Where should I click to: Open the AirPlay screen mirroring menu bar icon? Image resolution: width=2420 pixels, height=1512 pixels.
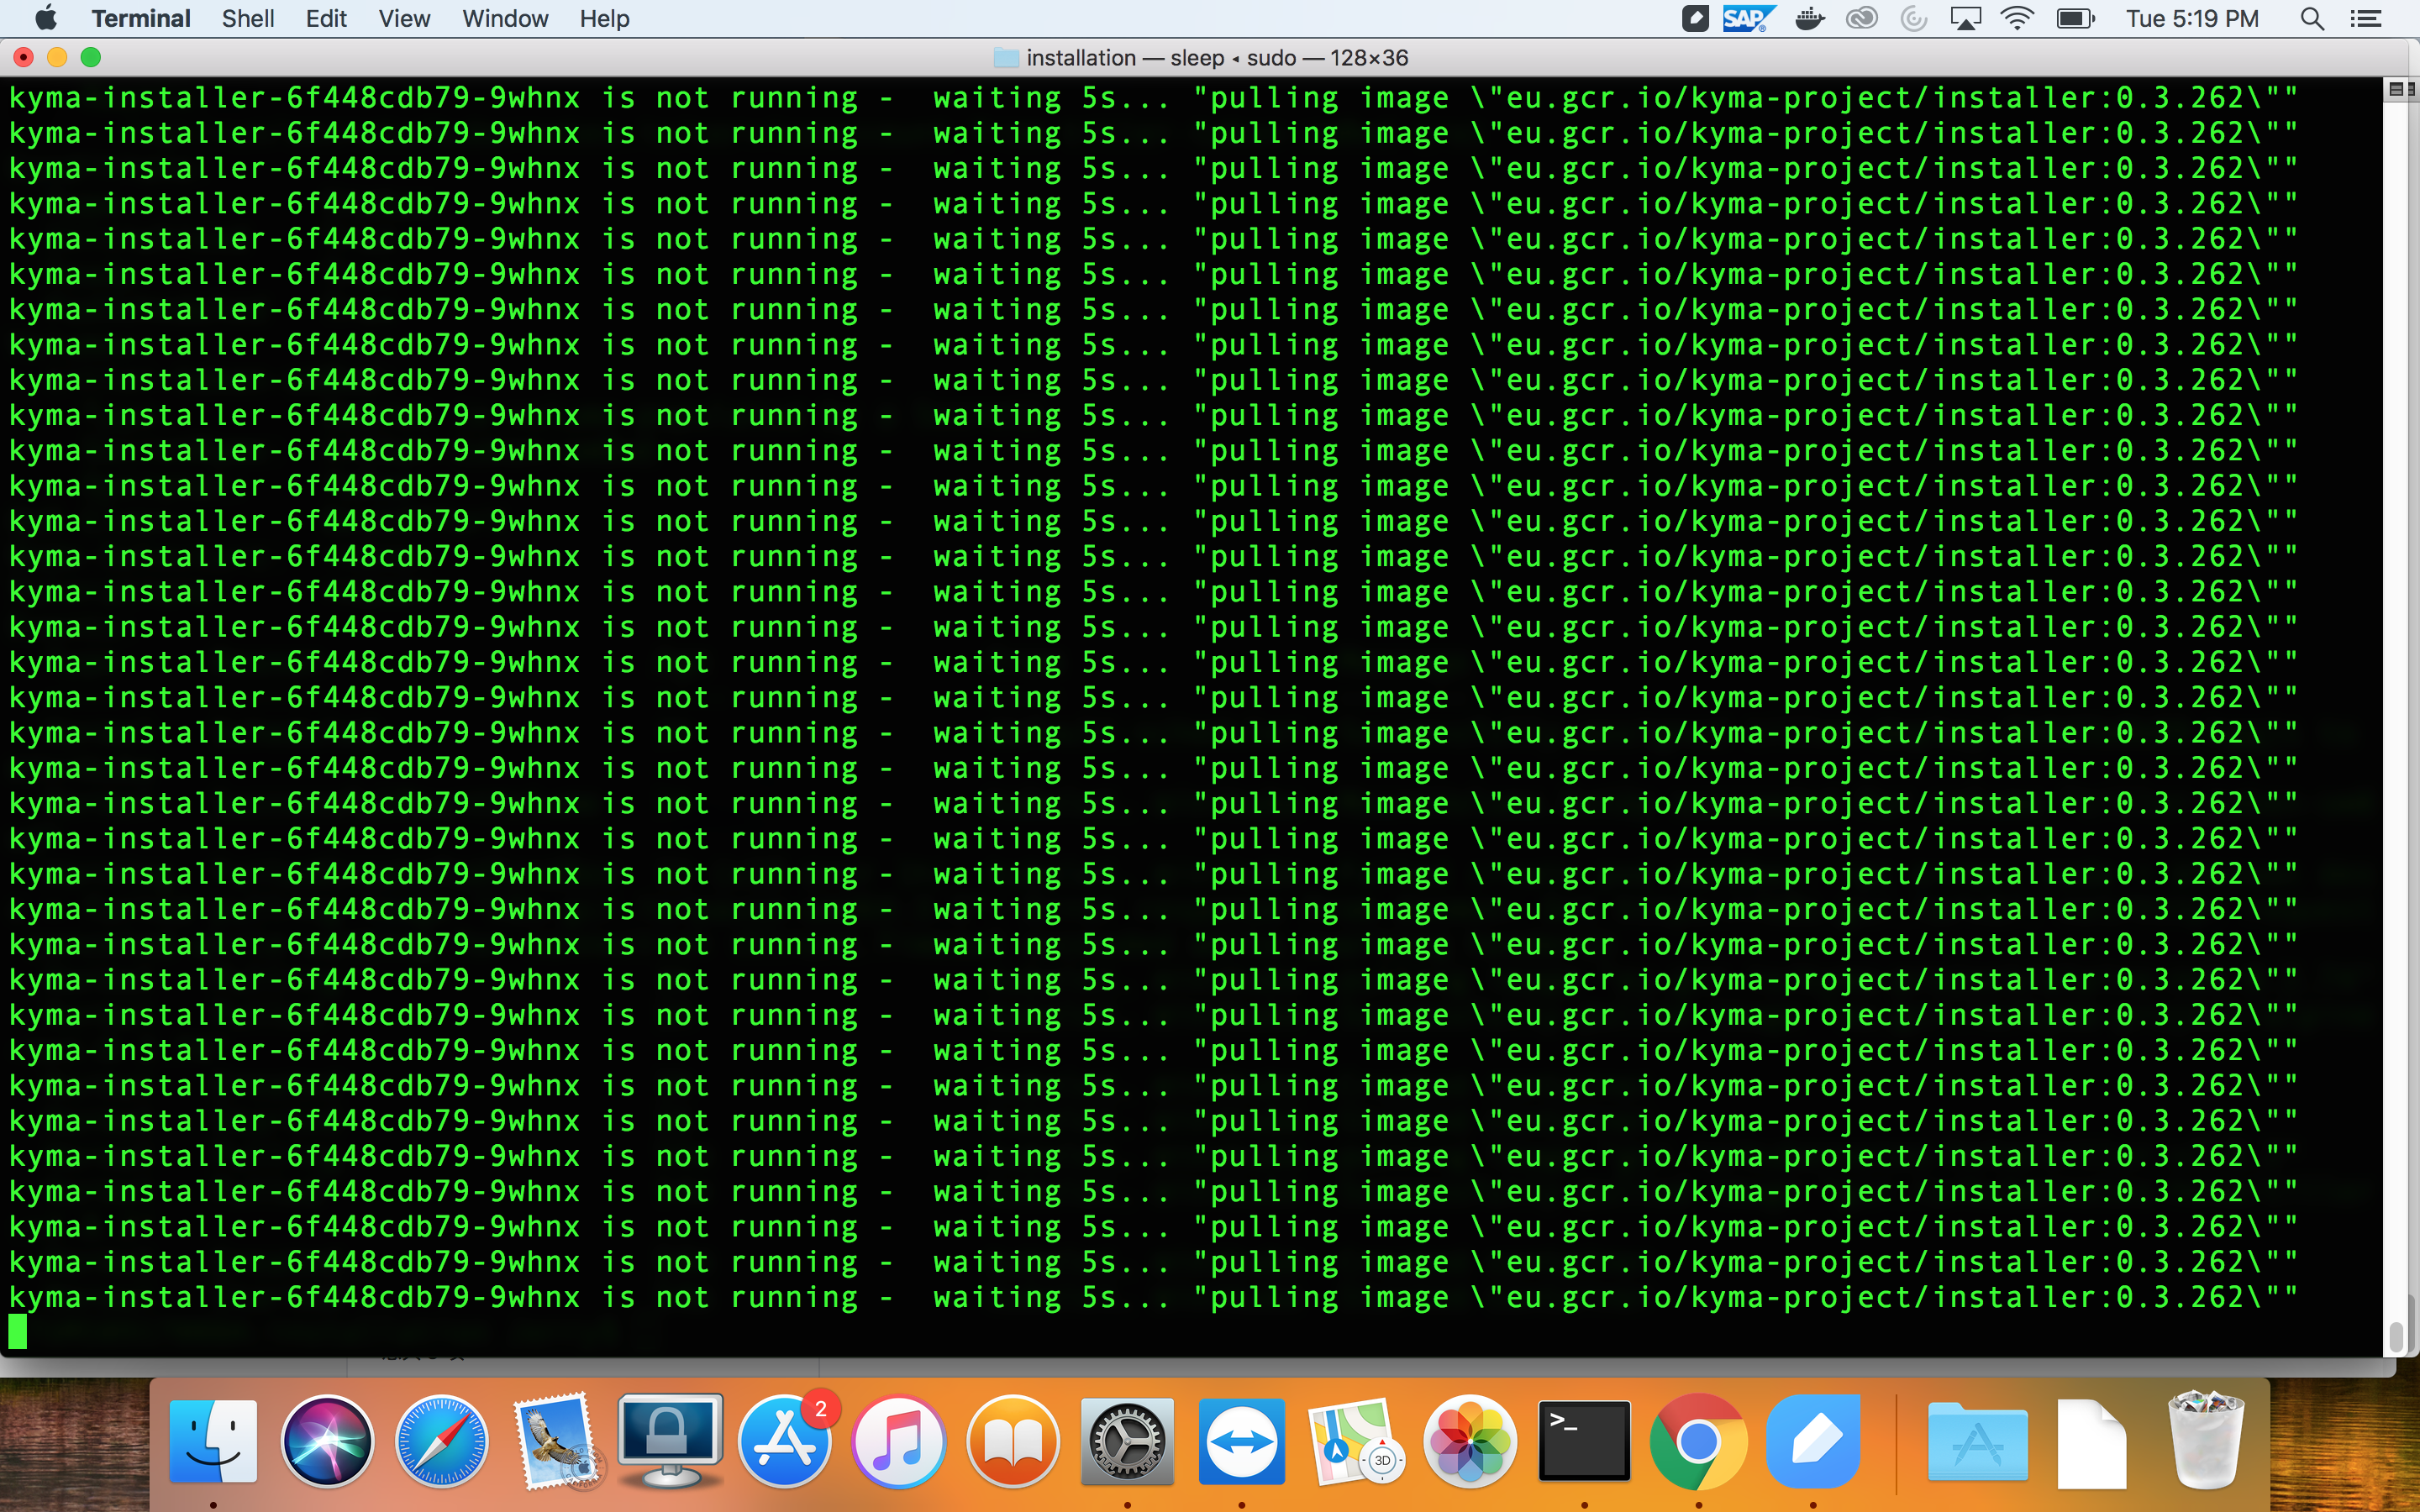coord(1966,18)
